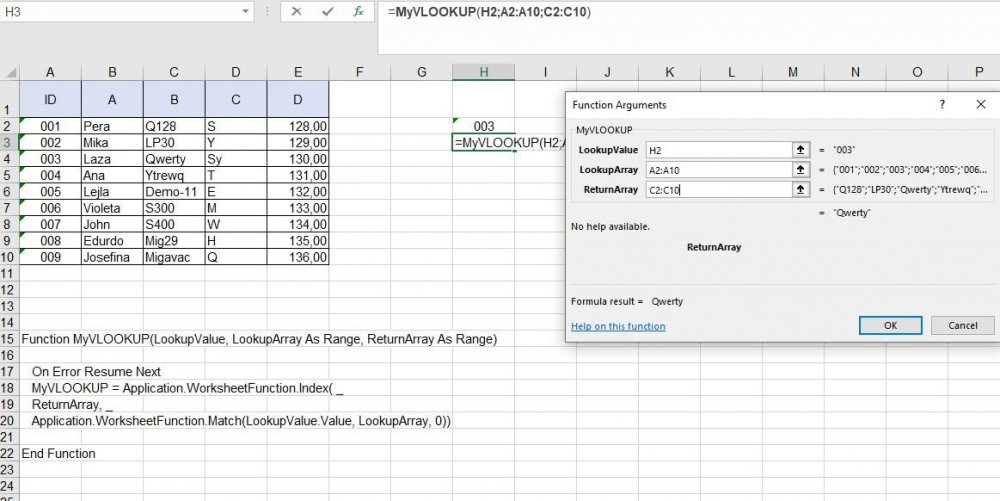
Task: Select cell containing Q128
Action: [x=174, y=126]
